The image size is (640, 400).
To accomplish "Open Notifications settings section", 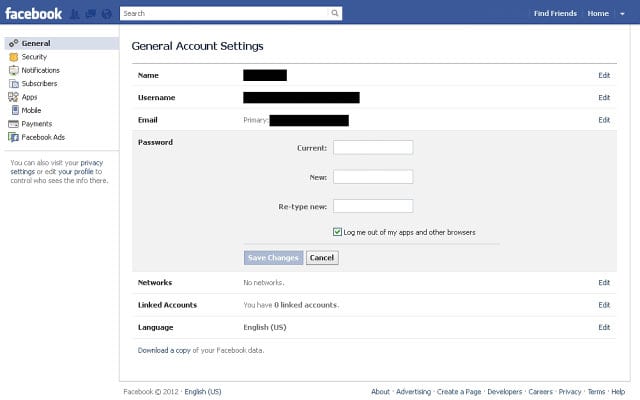I will (x=40, y=70).
